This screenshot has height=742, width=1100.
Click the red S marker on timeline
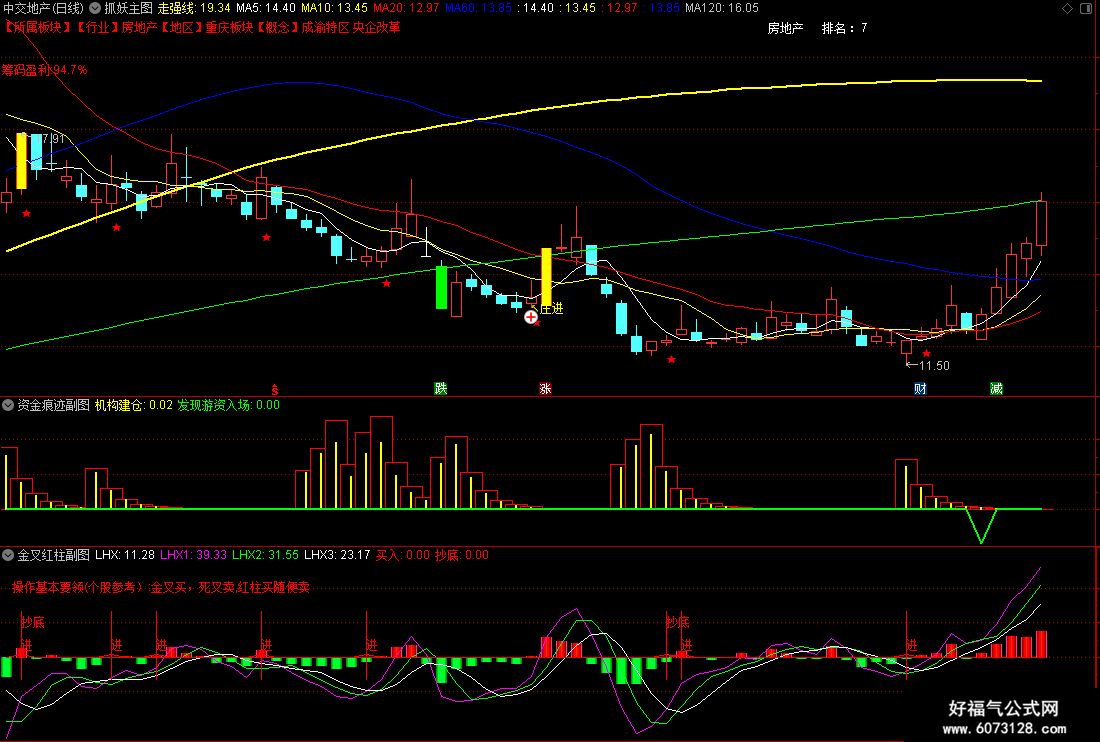pos(275,389)
